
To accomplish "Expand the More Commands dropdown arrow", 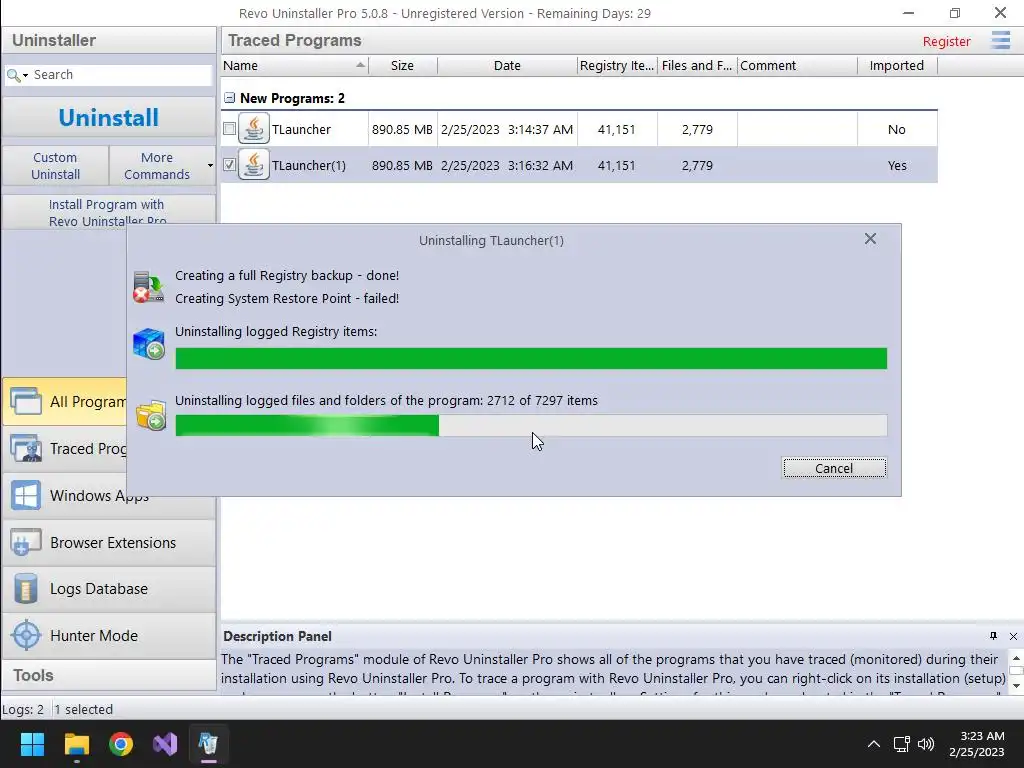I will (x=210, y=165).
